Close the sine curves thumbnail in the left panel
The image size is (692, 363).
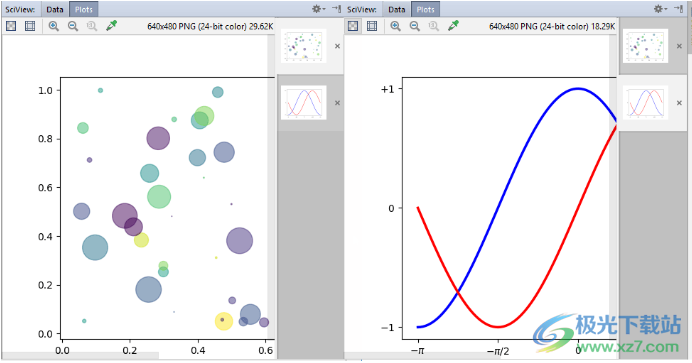337,103
